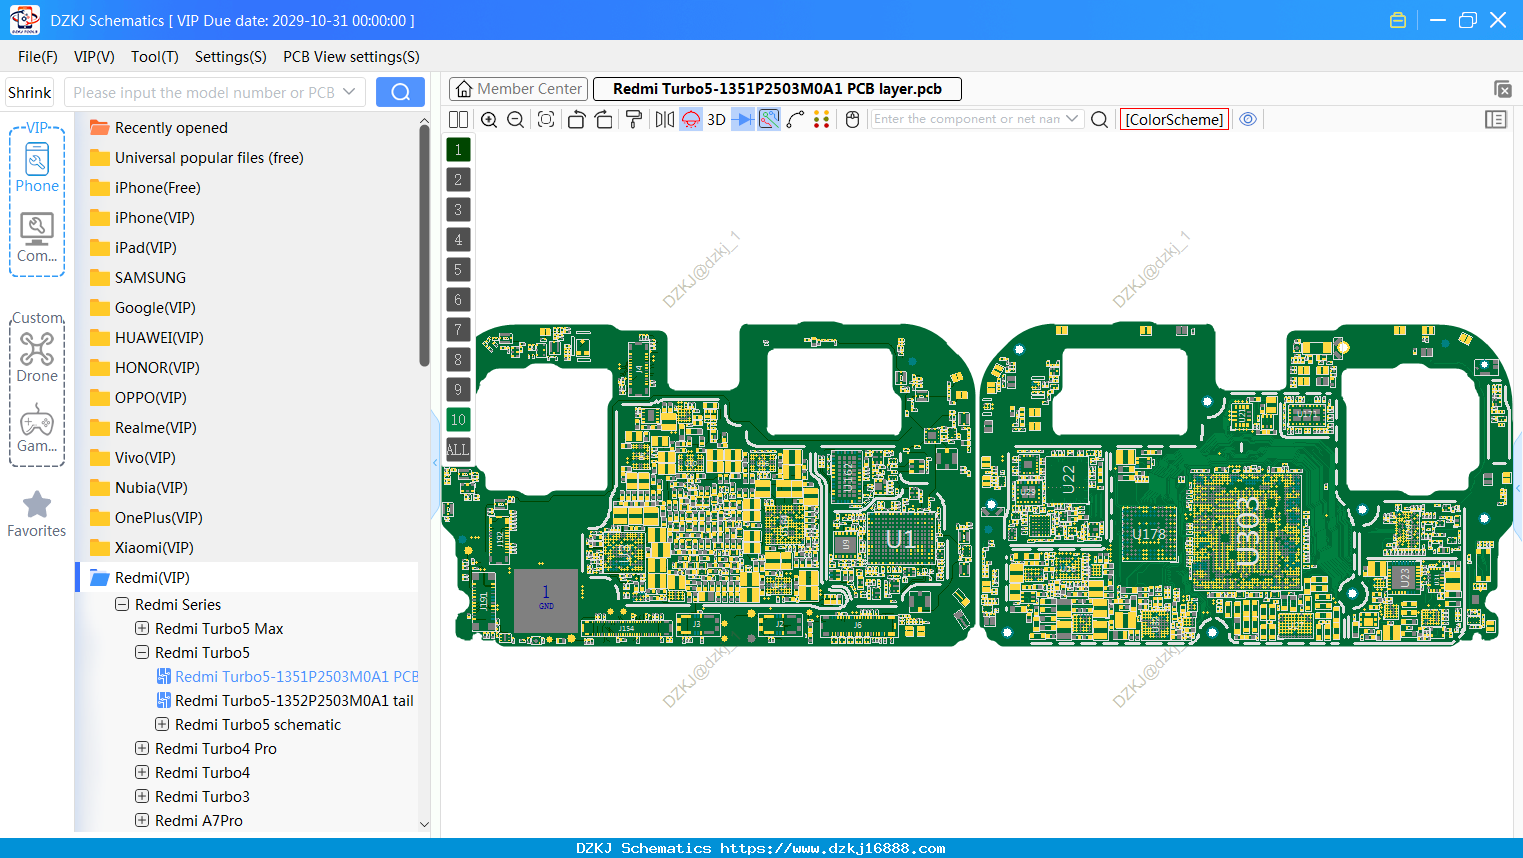
Task: Toggle the net route display icon
Action: tap(769, 119)
